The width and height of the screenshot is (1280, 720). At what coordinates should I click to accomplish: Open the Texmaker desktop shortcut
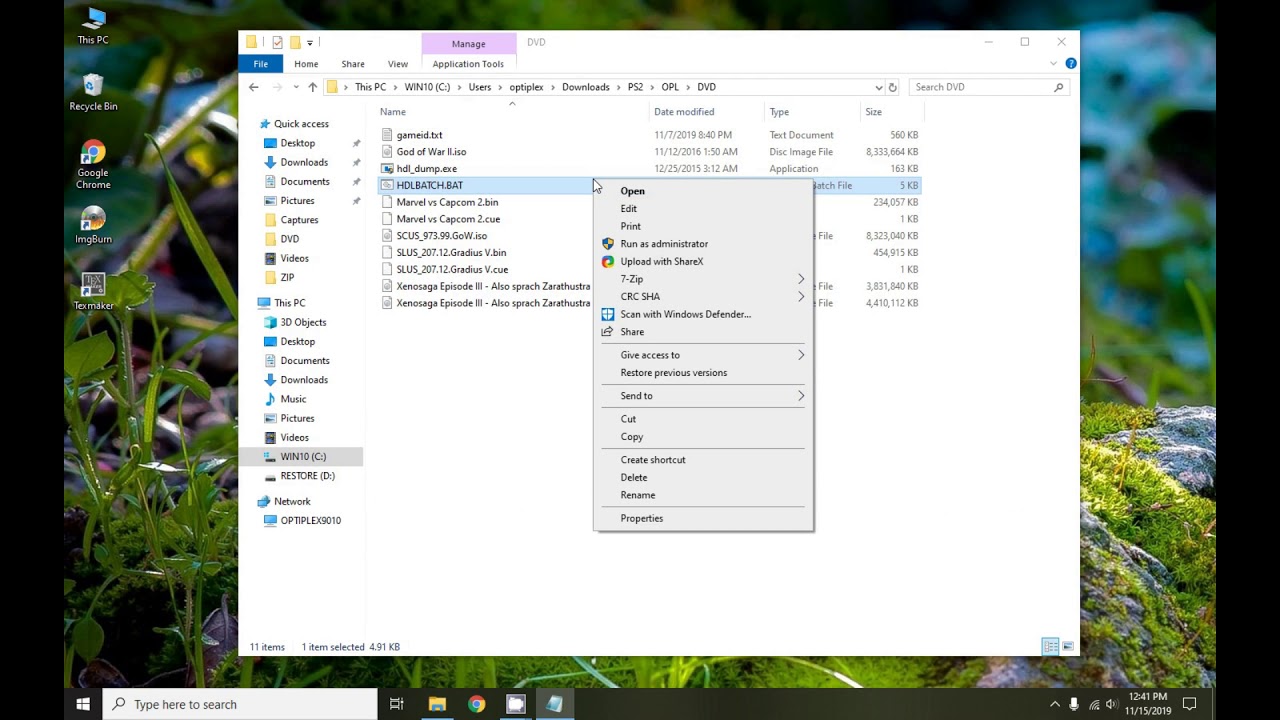(x=93, y=291)
